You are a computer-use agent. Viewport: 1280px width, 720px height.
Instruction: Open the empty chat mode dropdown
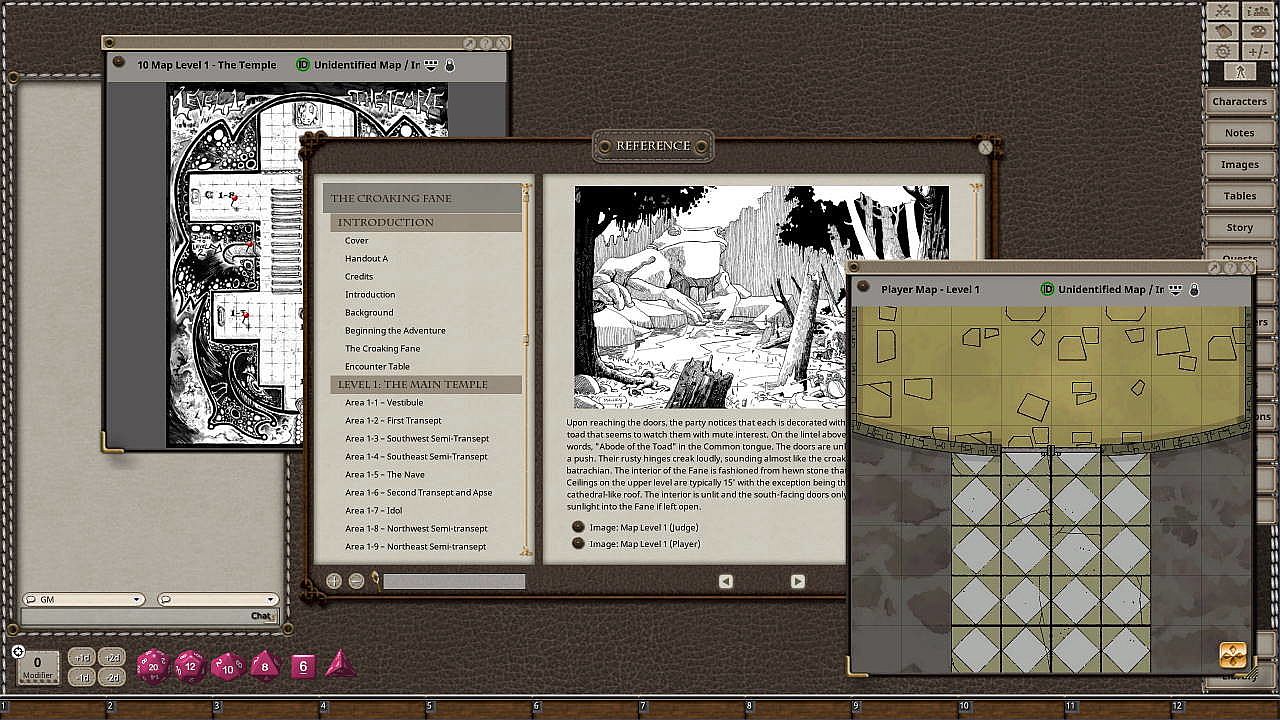pos(217,600)
